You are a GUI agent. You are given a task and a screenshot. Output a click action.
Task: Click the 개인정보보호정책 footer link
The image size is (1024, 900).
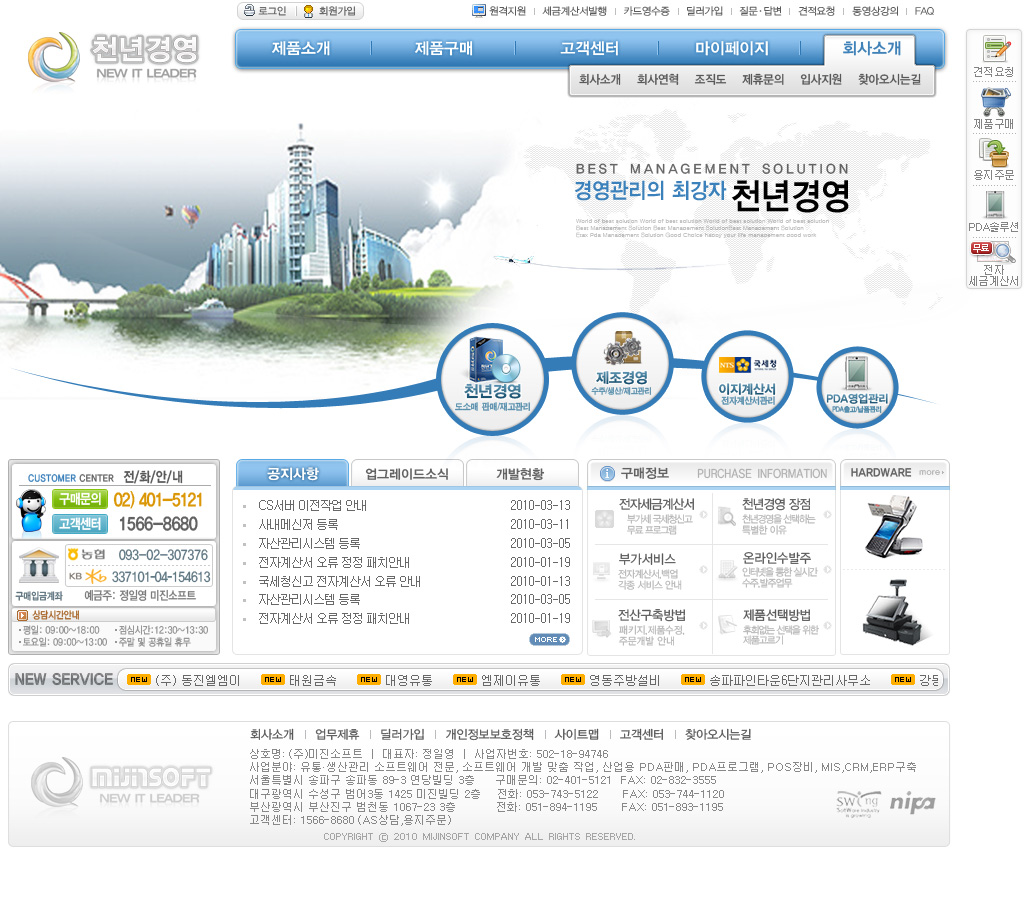click(x=489, y=734)
